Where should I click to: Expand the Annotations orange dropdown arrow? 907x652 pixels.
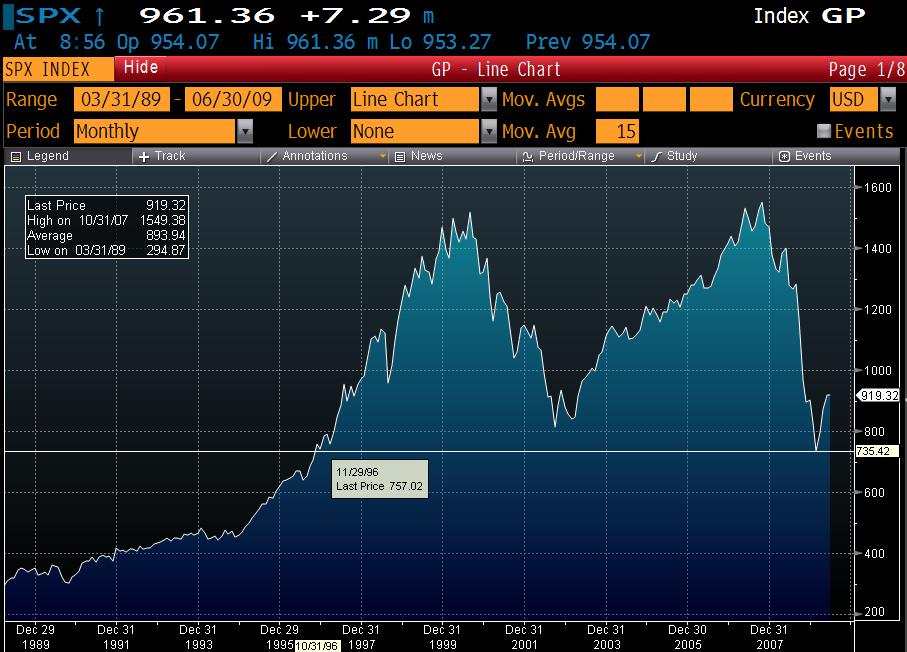pyautogui.click(x=382, y=157)
